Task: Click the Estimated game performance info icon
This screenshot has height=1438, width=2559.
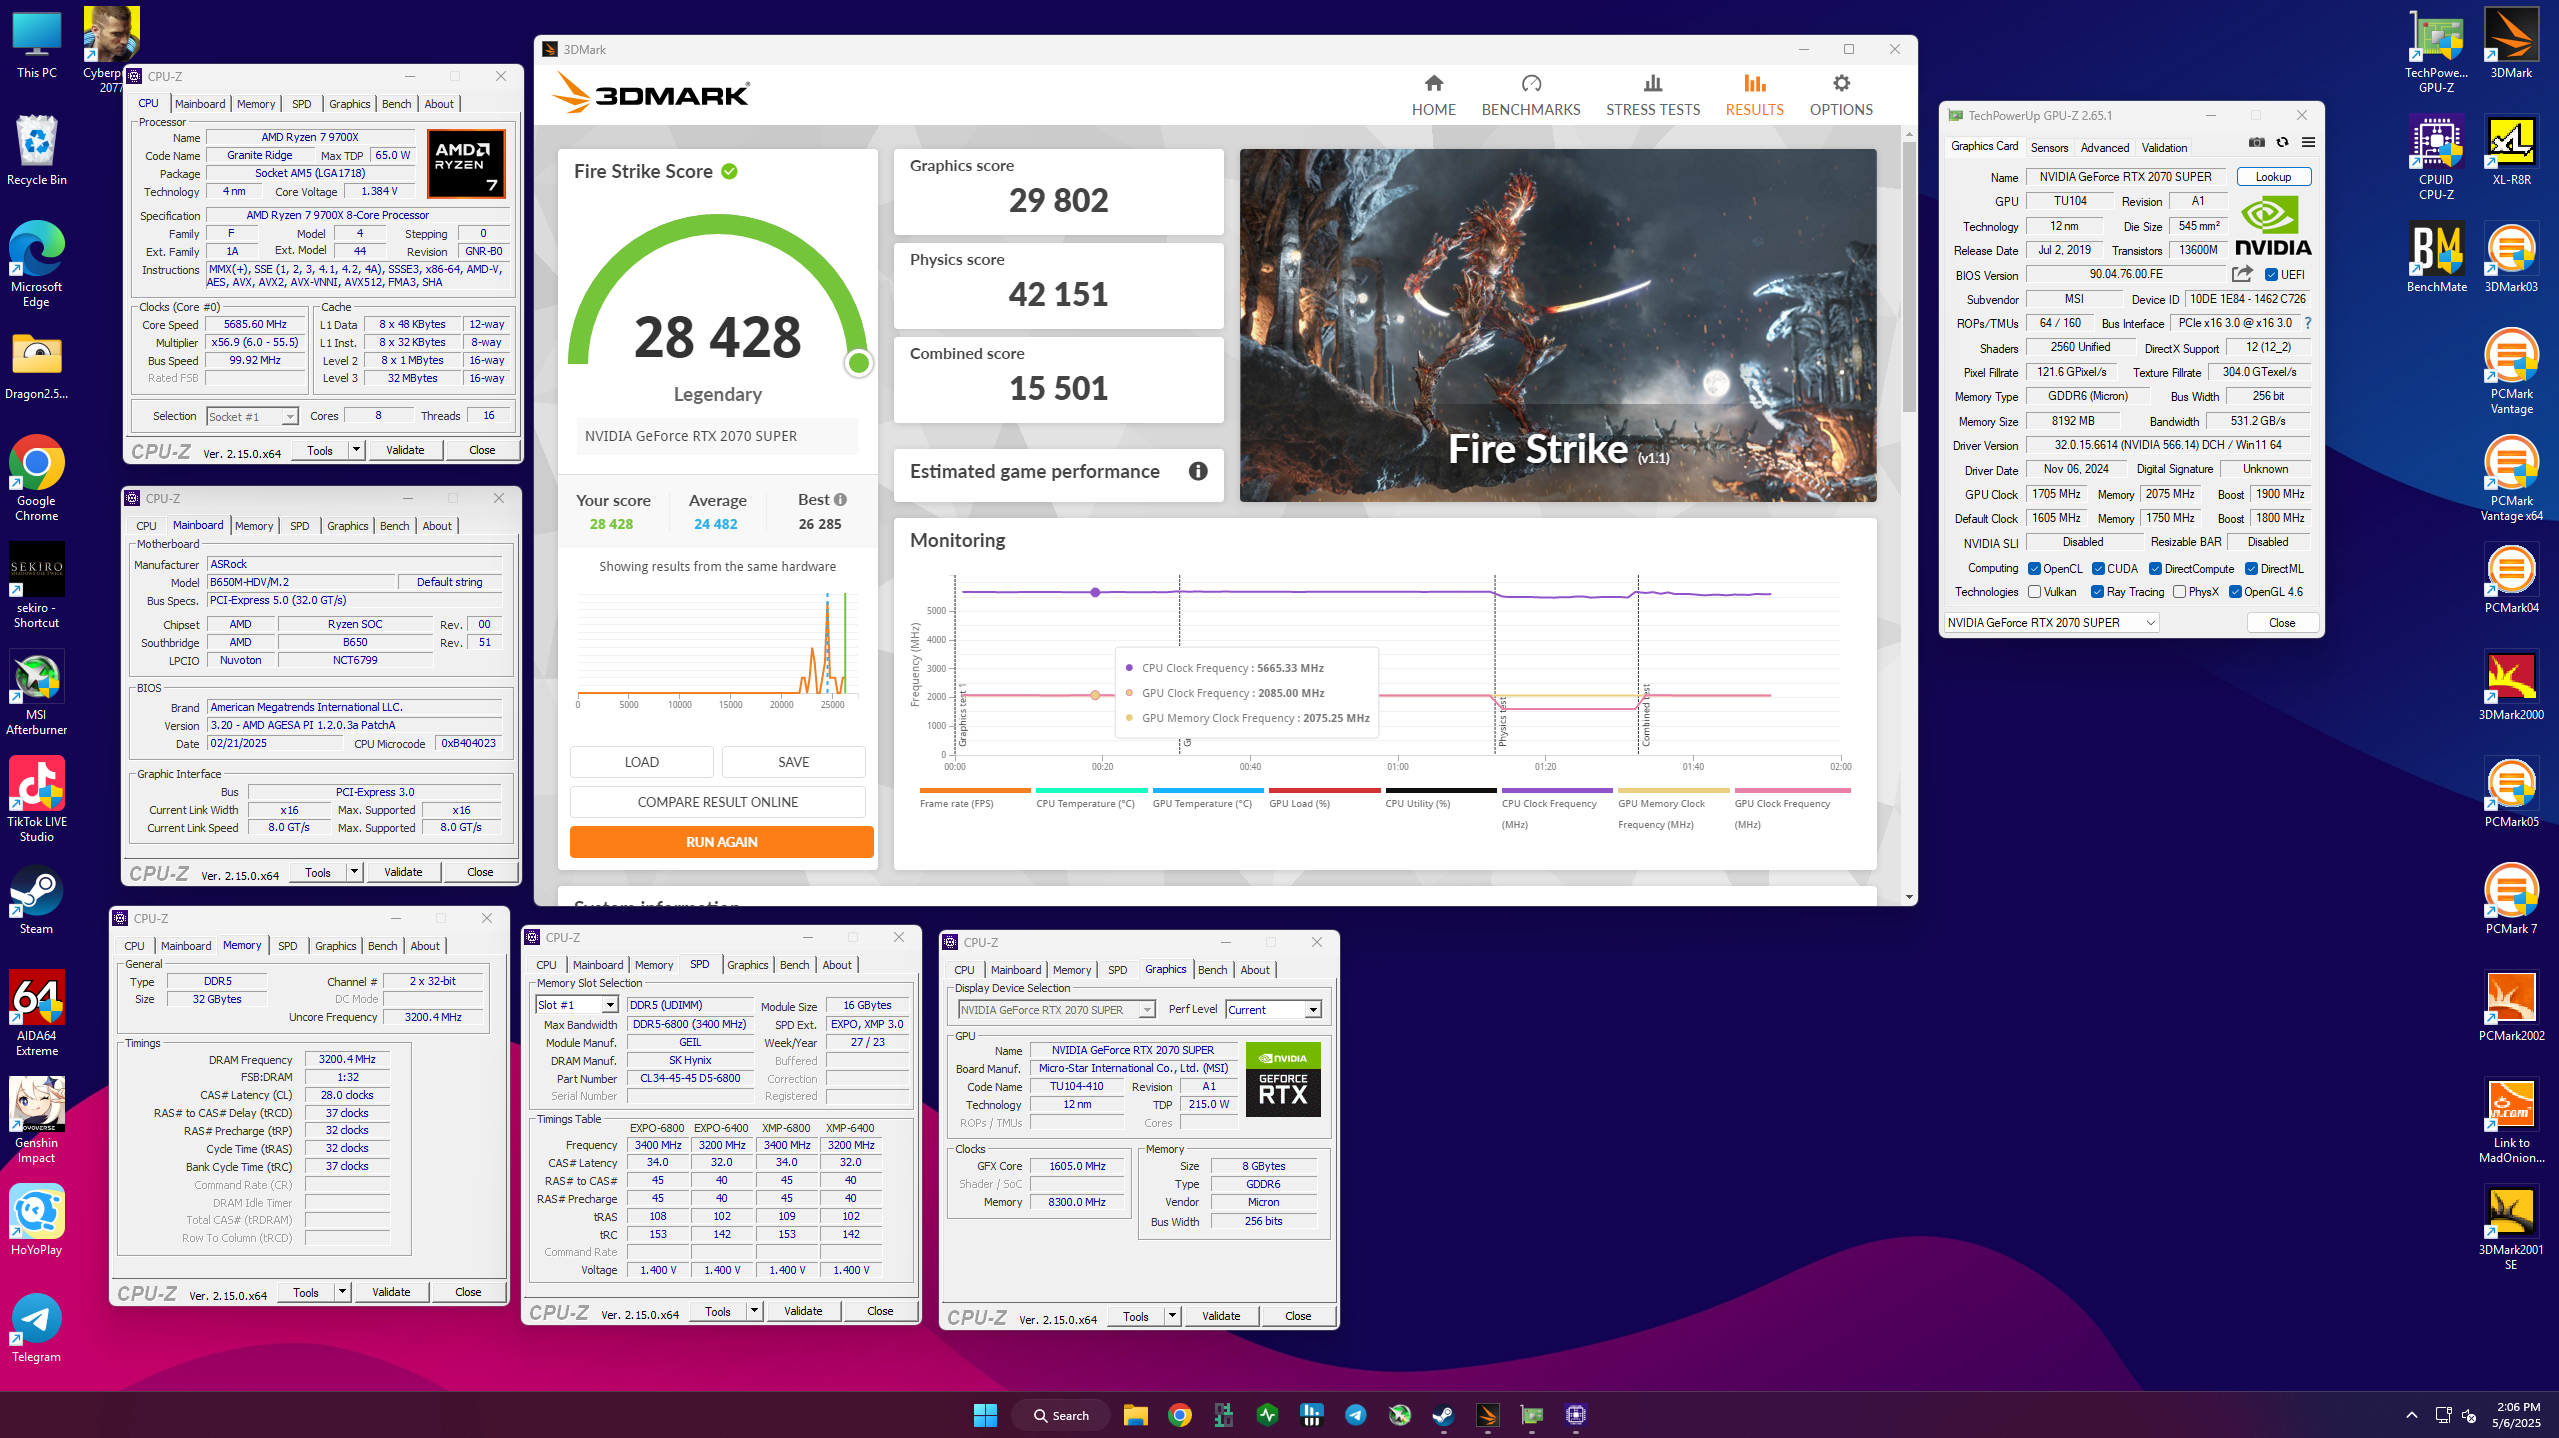Action: pyautogui.click(x=1198, y=471)
